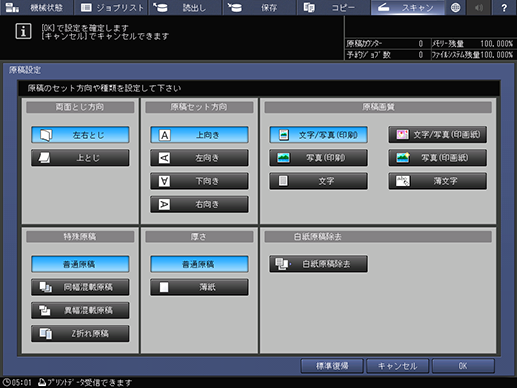This screenshot has height=388, width=517.
Task: Click the booklet icon on 左右とじ
Action: point(46,135)
